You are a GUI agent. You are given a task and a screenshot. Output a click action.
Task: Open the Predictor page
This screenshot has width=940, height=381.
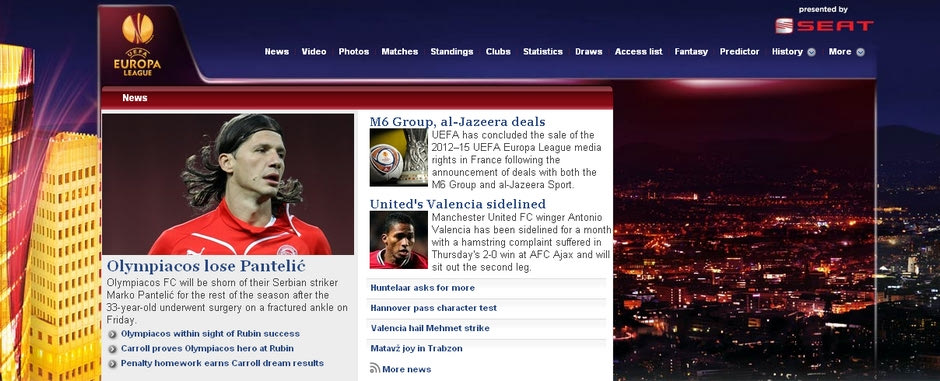click(x=740, y=52)
